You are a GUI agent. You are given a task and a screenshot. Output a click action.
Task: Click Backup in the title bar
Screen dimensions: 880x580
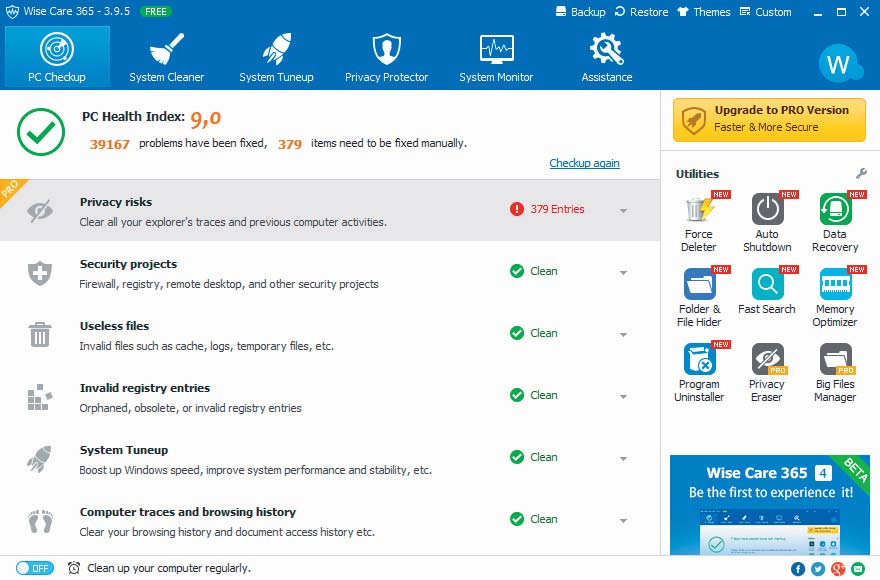click(580, 12)
